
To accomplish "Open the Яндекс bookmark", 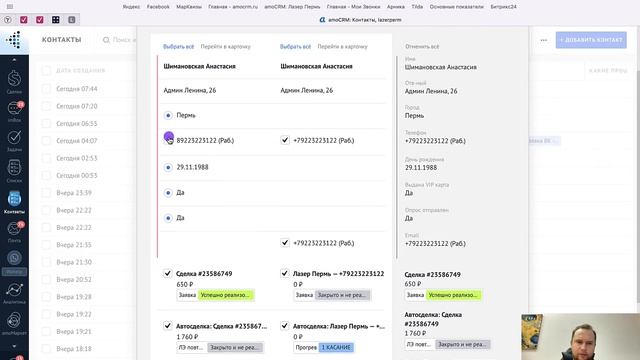I will tap(131, 7).
